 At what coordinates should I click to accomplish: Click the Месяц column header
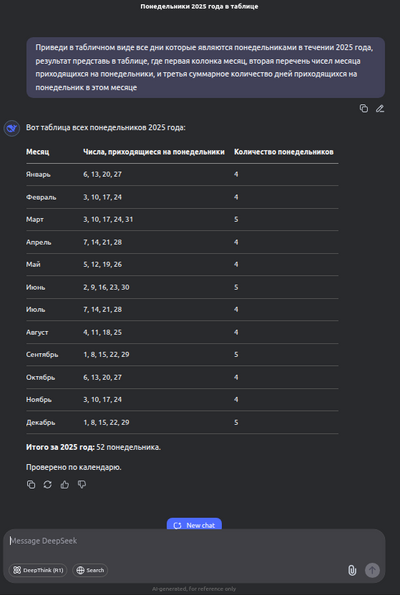[38, 152]
